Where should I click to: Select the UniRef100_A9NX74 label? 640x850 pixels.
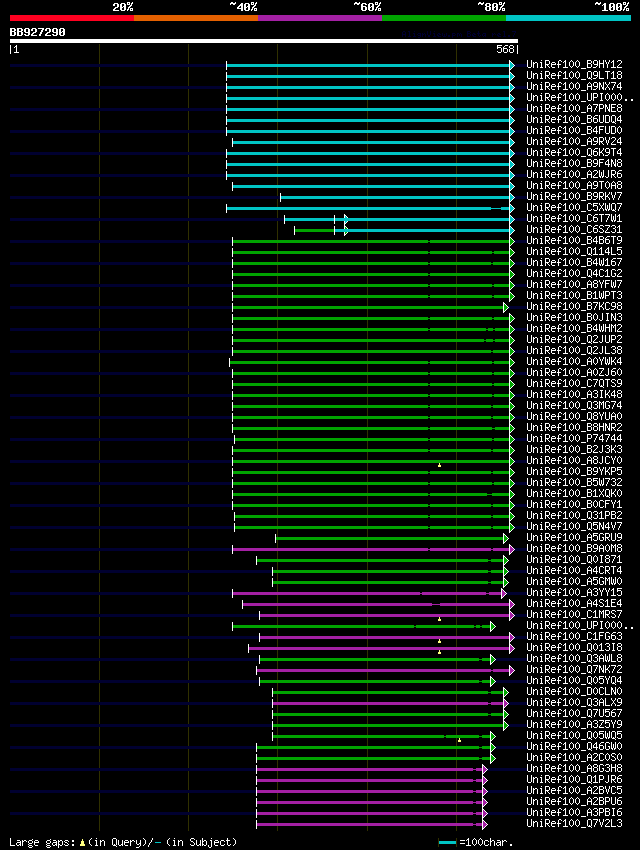pos(574,86)
